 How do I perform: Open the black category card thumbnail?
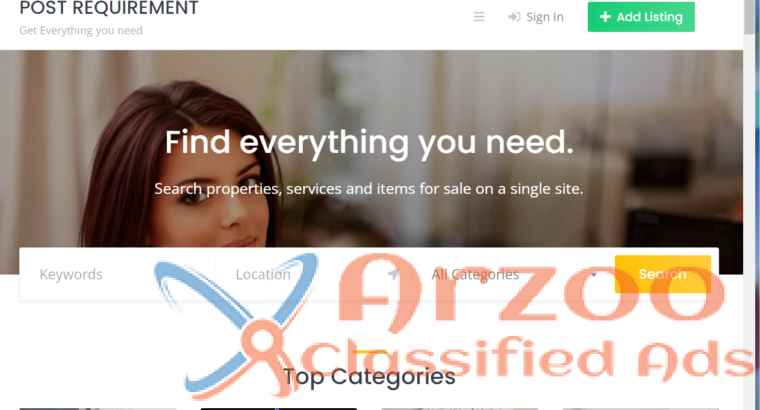click(279, 409)
